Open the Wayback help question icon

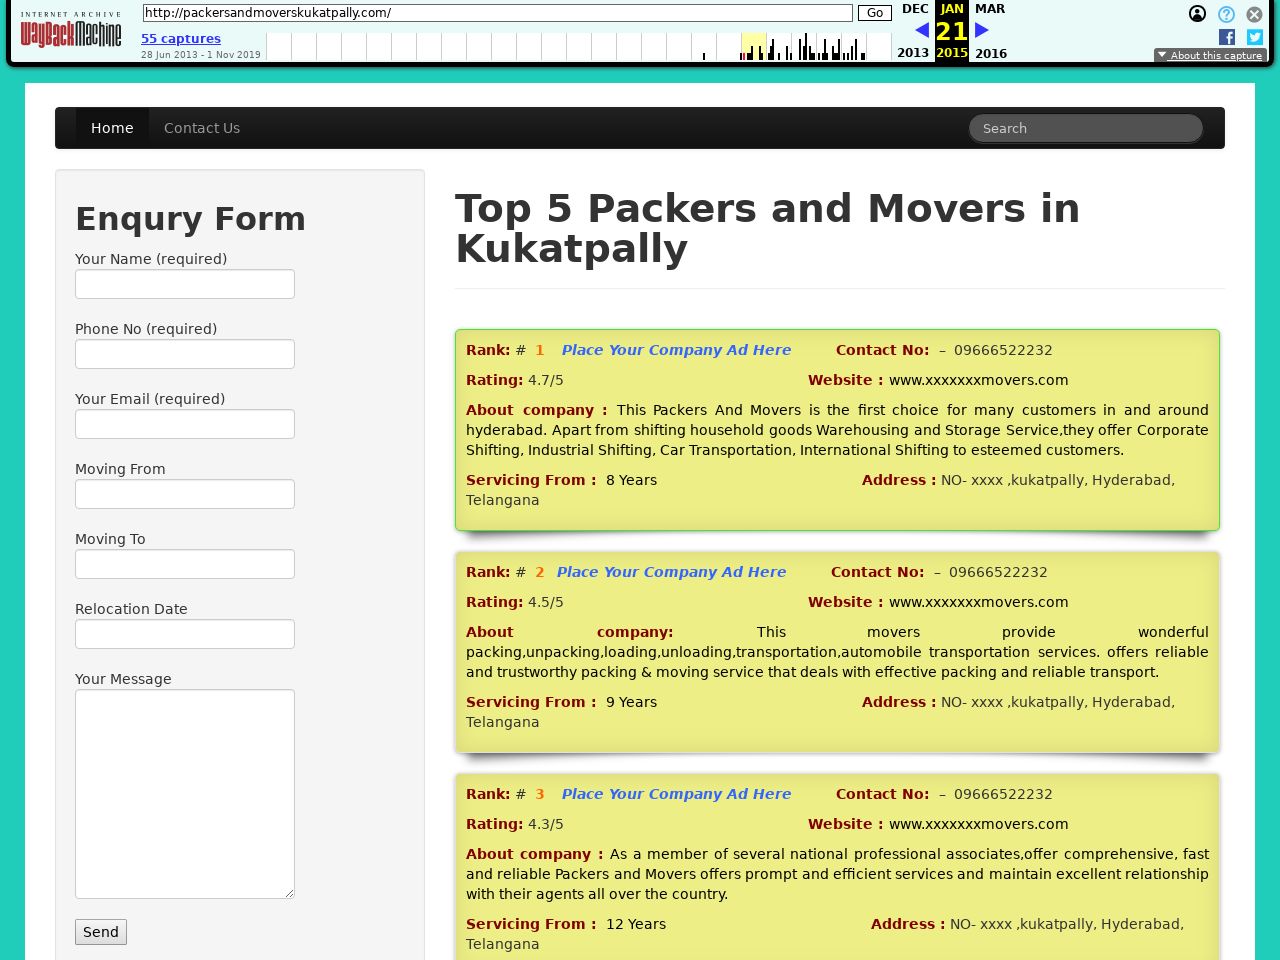[1226, 14]
